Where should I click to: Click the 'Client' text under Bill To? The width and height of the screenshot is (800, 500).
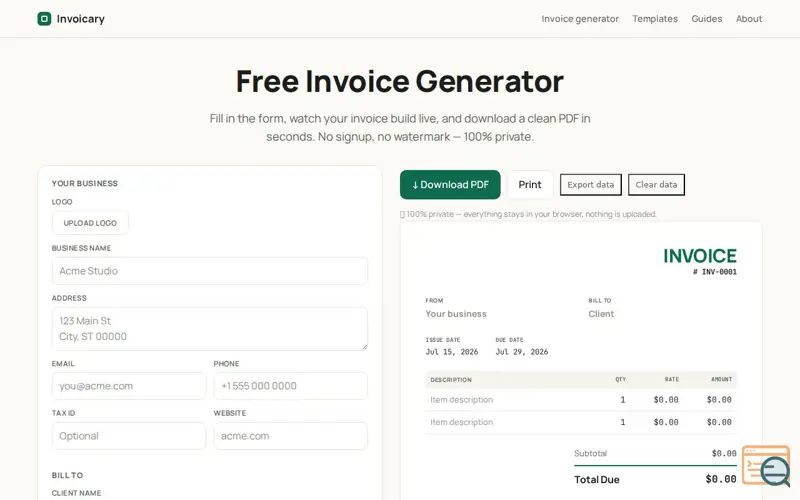point(601,314)
